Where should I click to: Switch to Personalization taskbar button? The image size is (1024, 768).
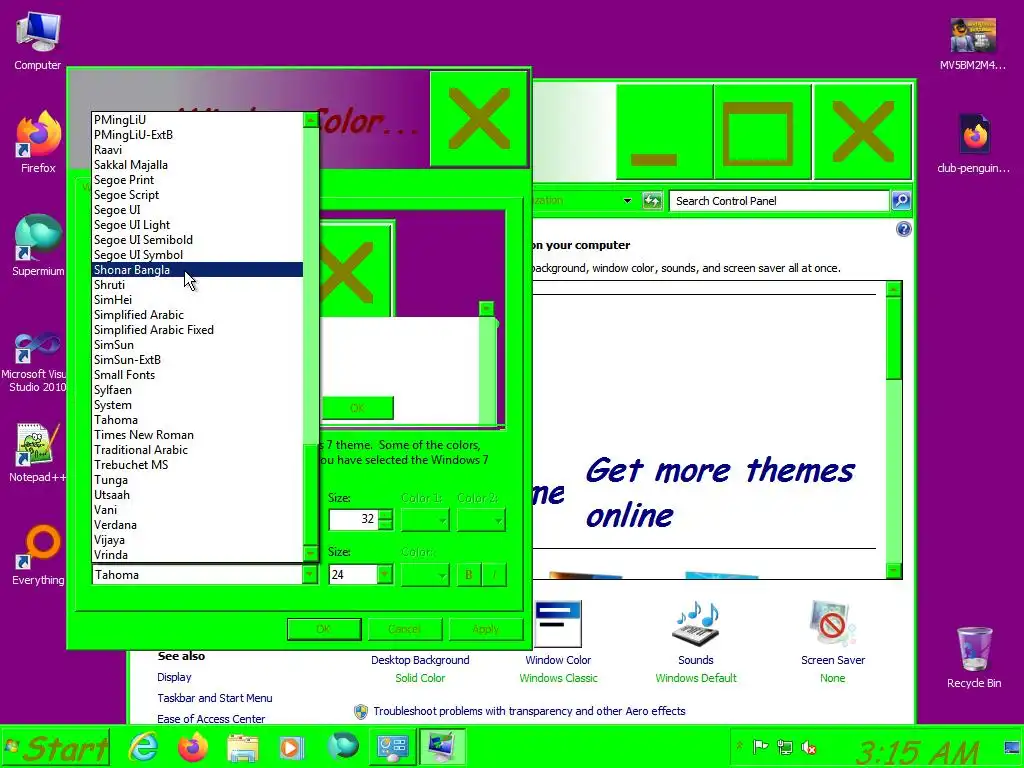pos(442,747)
